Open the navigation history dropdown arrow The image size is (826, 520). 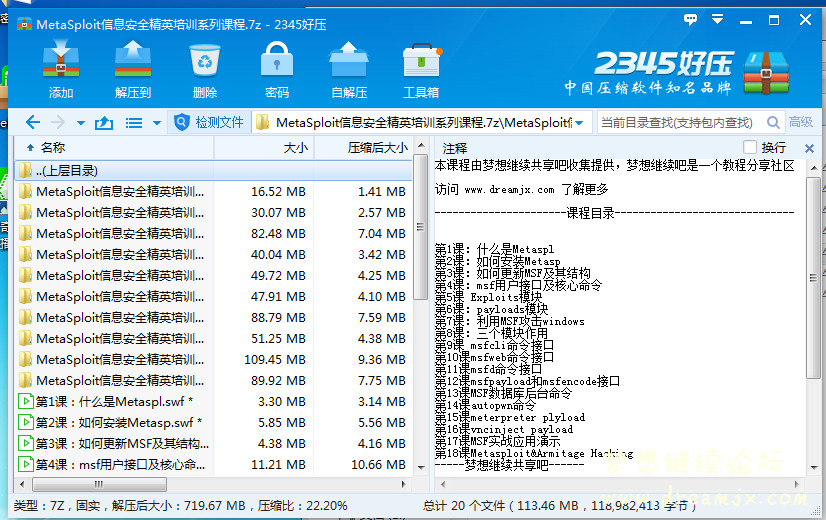81,123
